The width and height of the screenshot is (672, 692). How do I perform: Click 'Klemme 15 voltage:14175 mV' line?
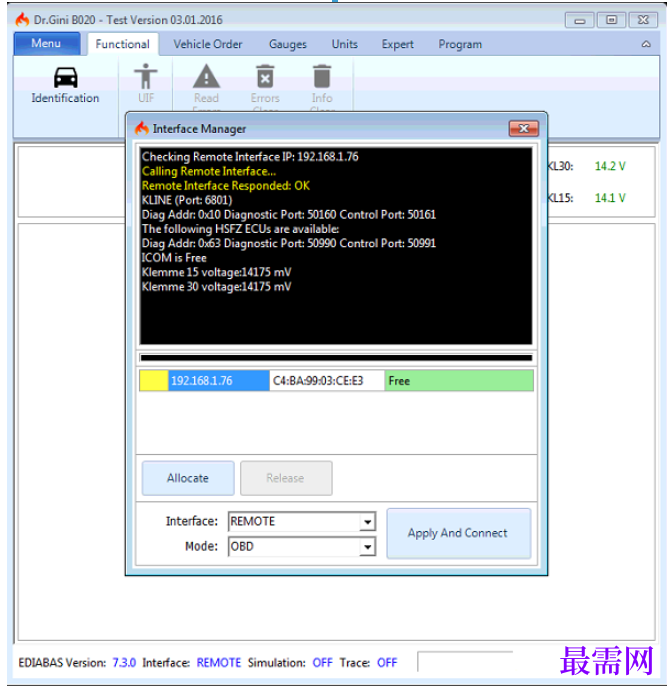pyautogui.click(x=216, y=272)
